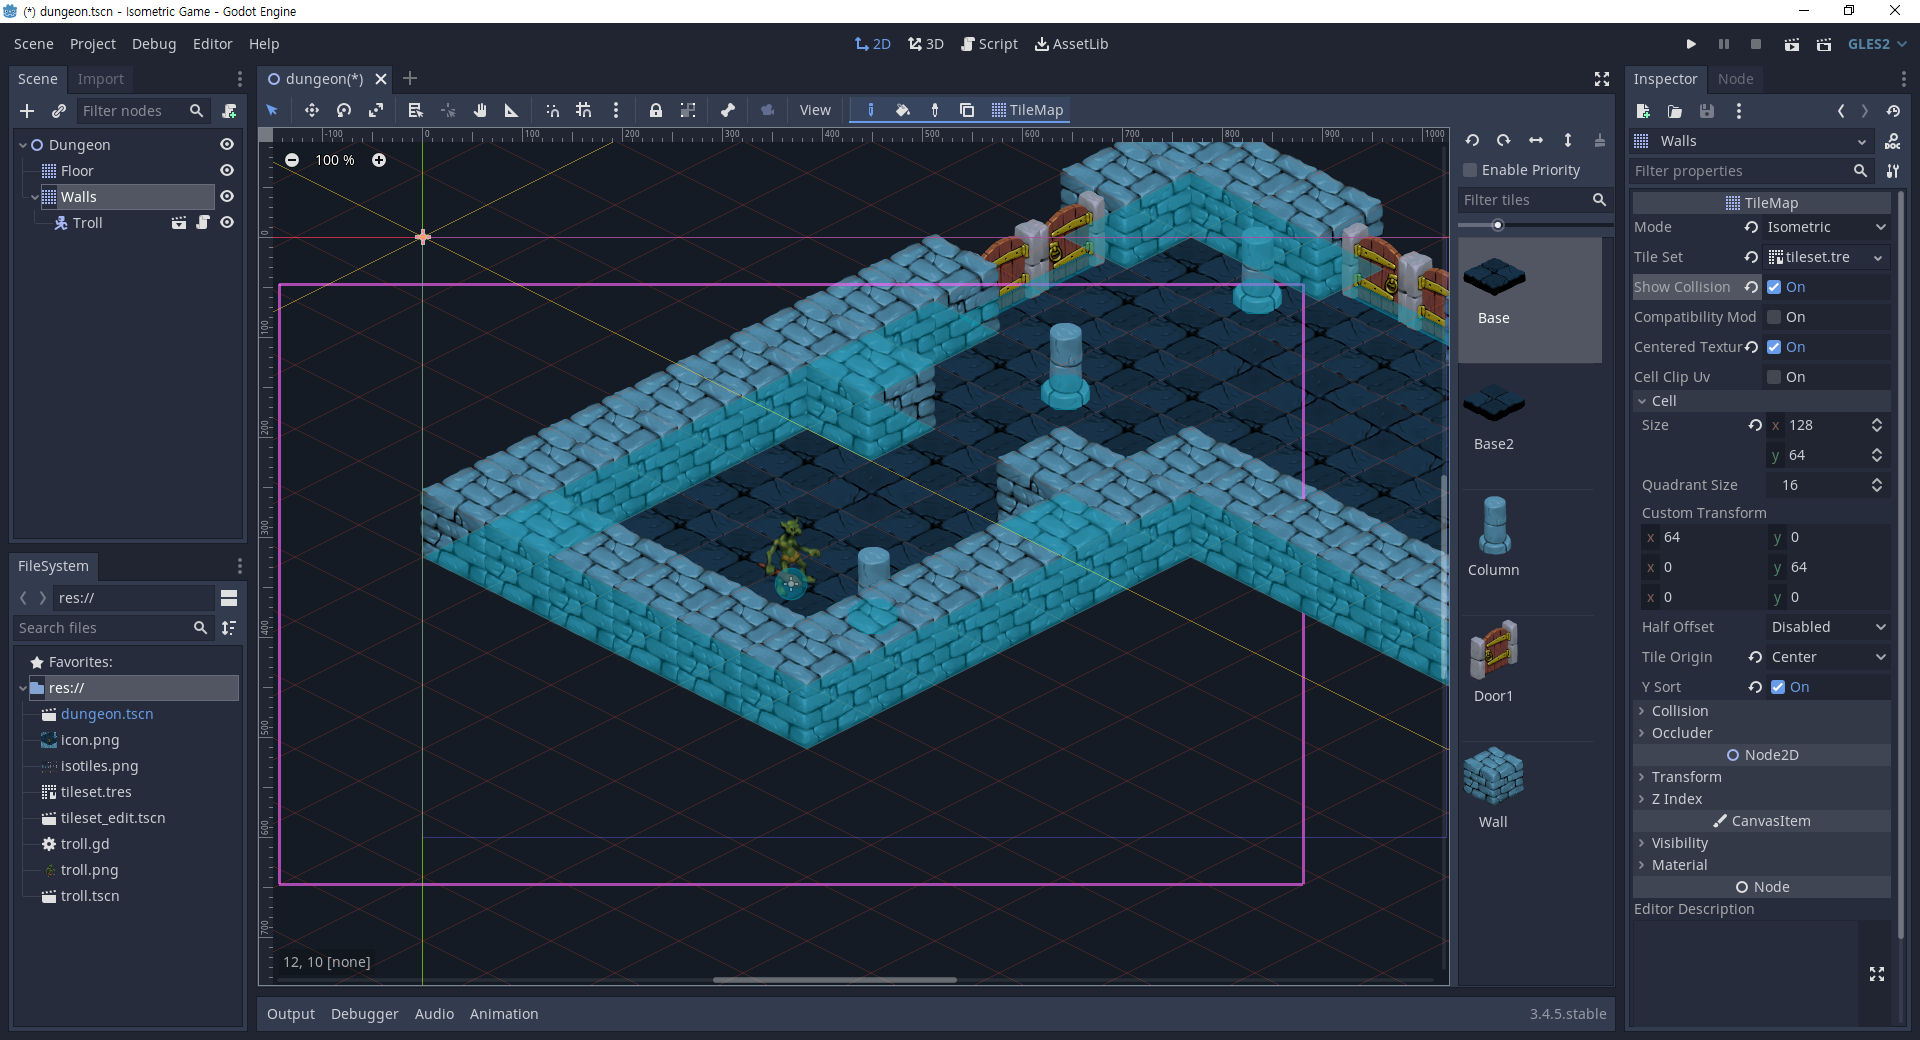
Task: Switch to the Node tab
Action: pyautogui.click(x=1735, y=79)
